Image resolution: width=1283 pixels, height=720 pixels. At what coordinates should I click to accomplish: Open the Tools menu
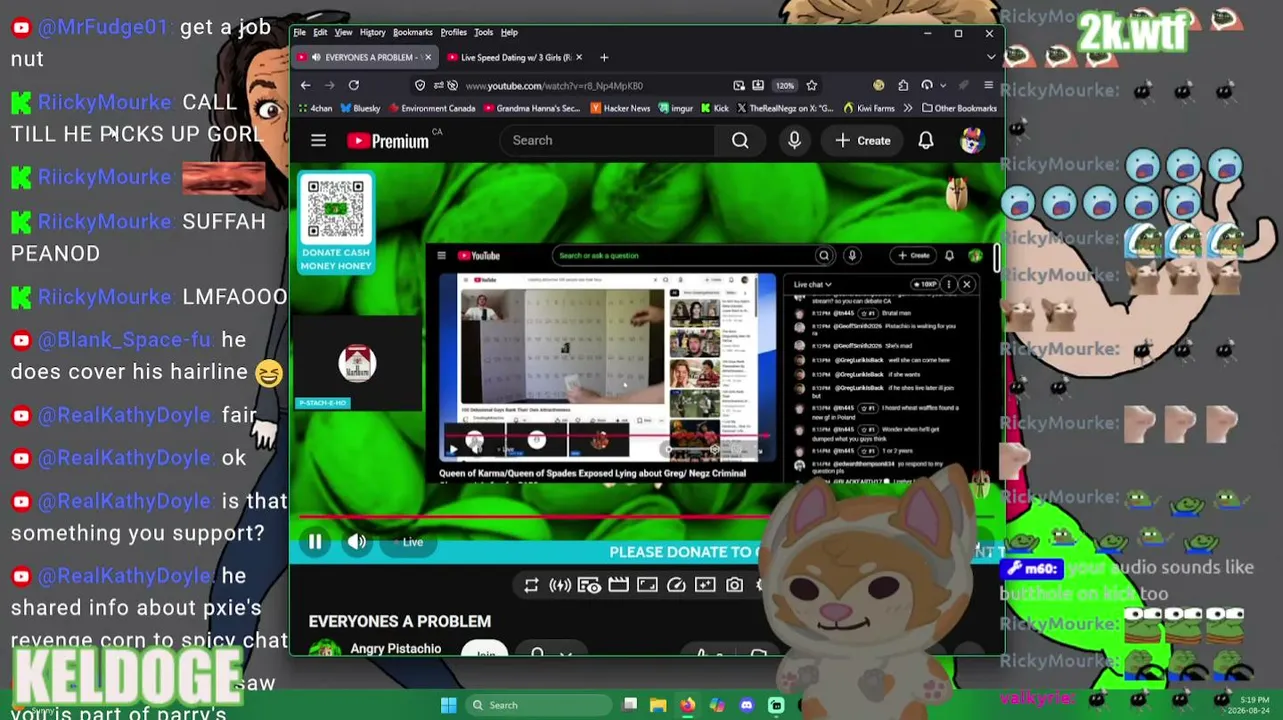click(483, 32)
